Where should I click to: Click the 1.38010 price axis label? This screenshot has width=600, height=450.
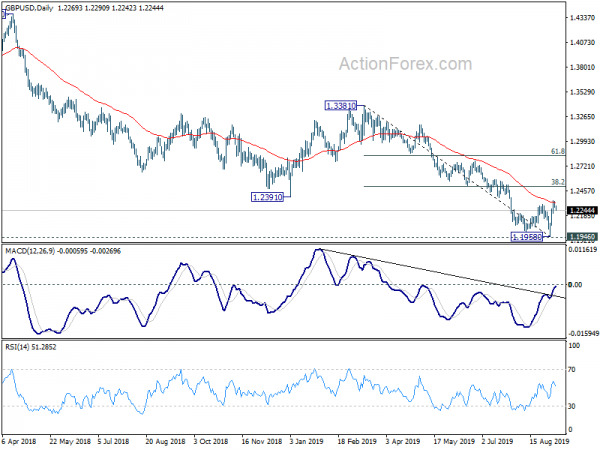[x=582, y=67]
